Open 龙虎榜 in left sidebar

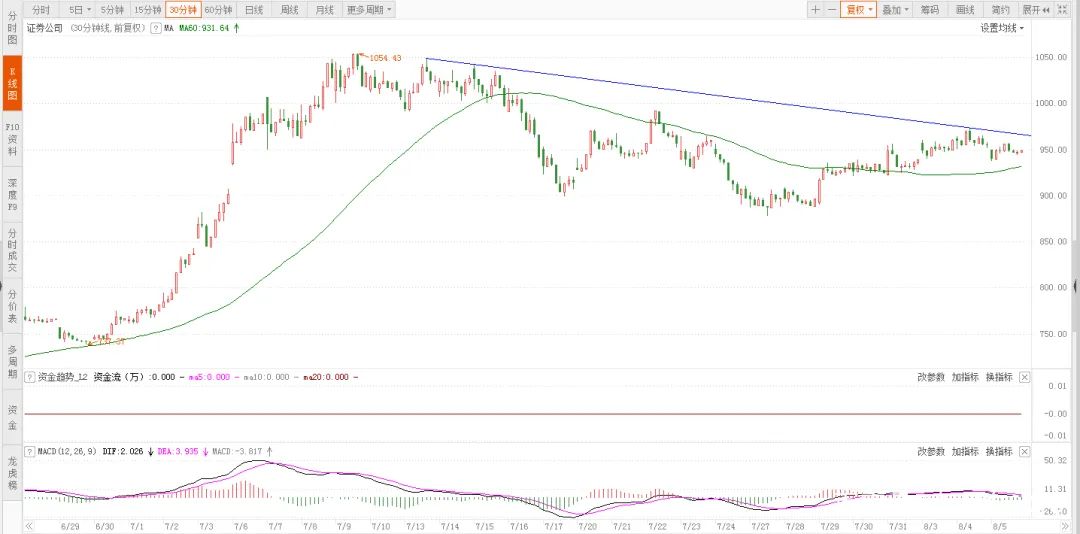[x=12, y=473]
